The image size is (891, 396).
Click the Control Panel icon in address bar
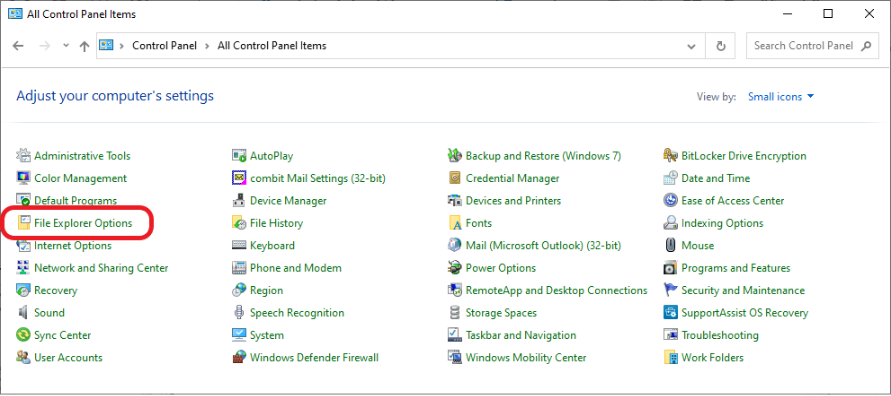point(106,45)
